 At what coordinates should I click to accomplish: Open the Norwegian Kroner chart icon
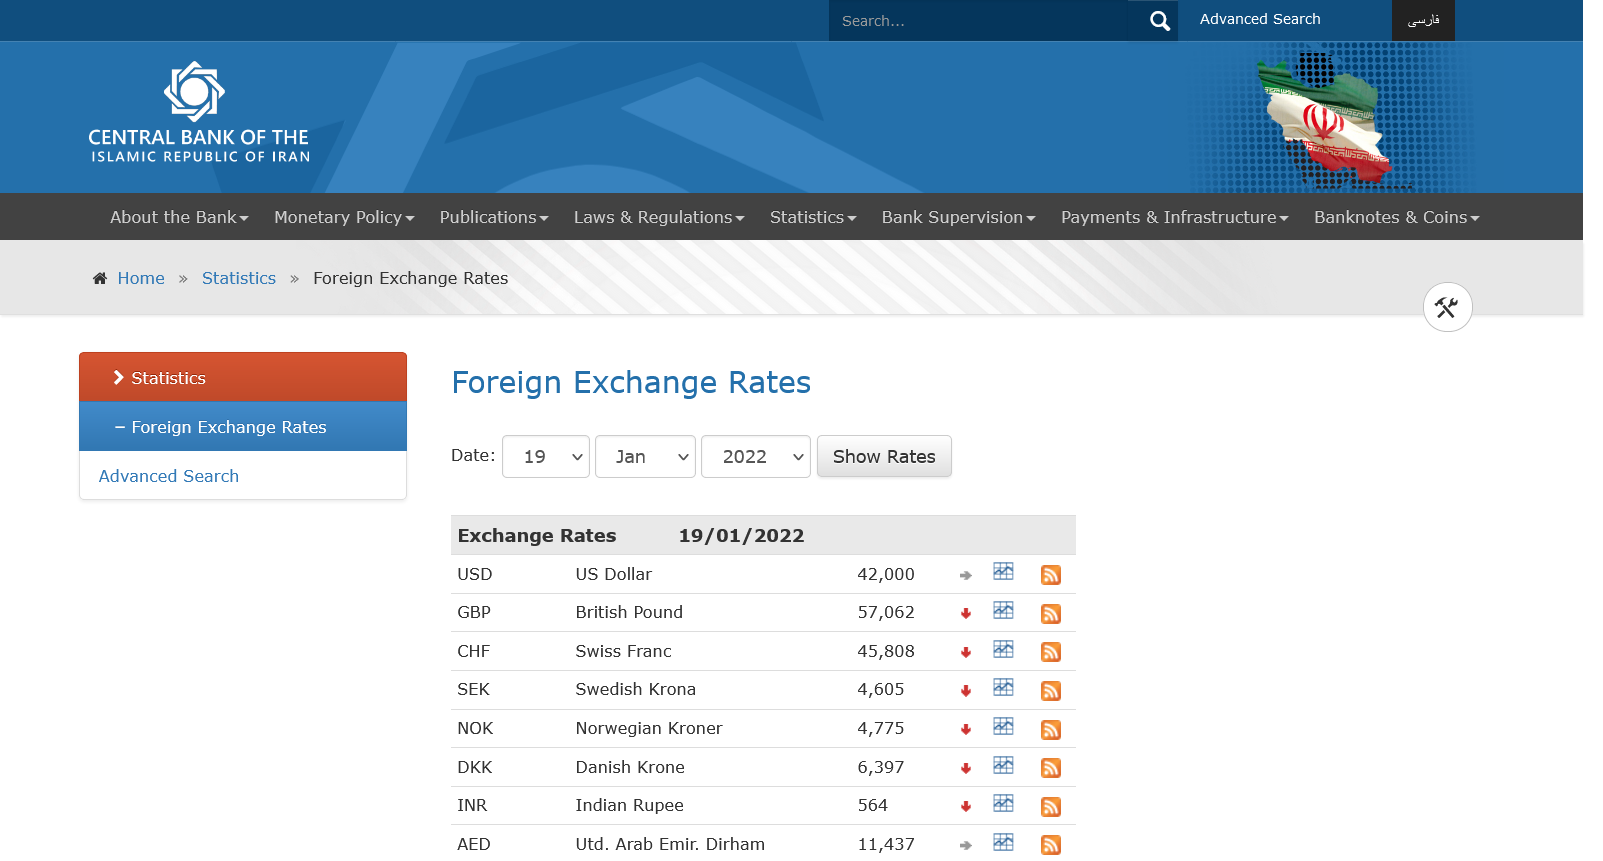[x=1003, y=727]
